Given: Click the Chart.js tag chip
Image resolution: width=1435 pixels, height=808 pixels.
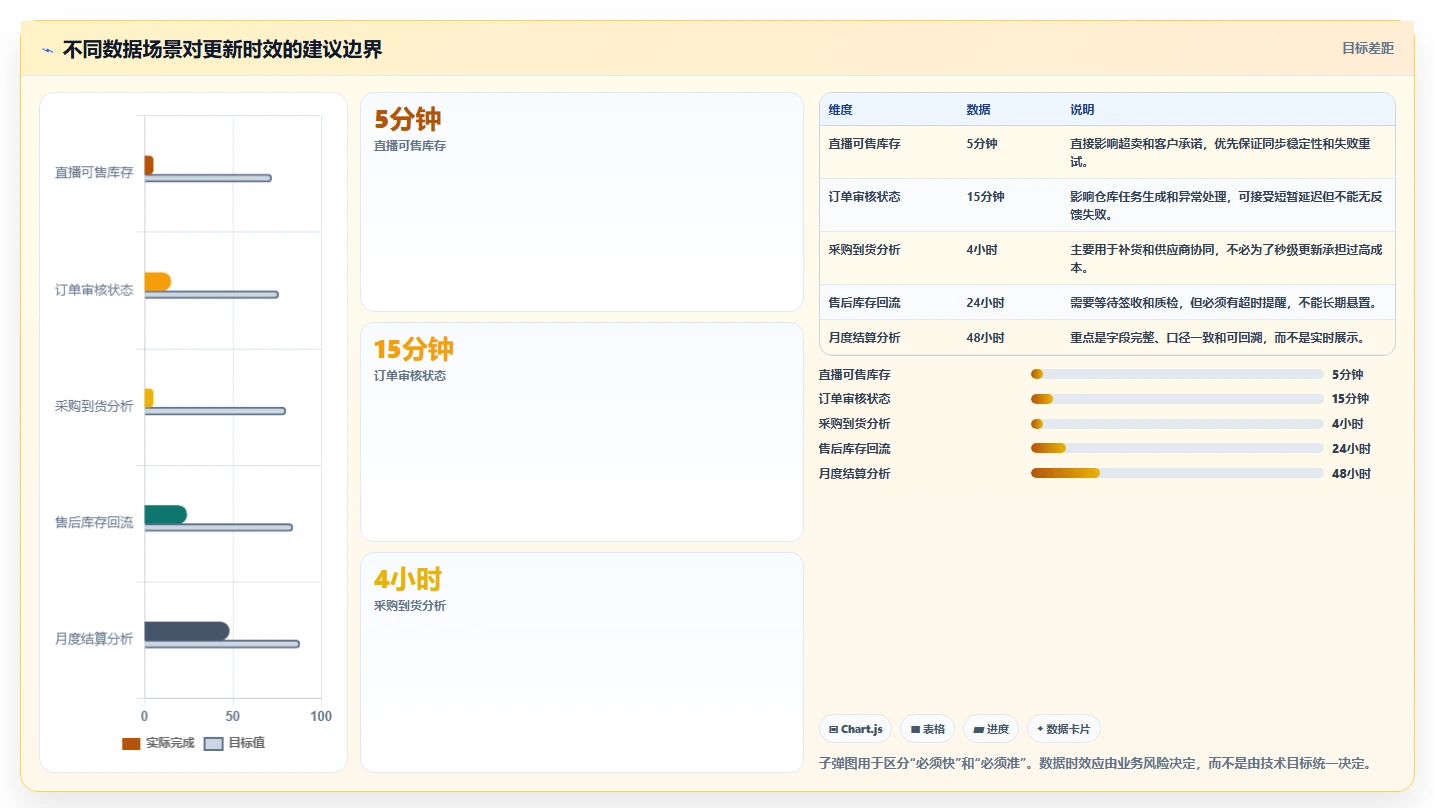Looking at the screenshot, I should click(x=855, y=729).
